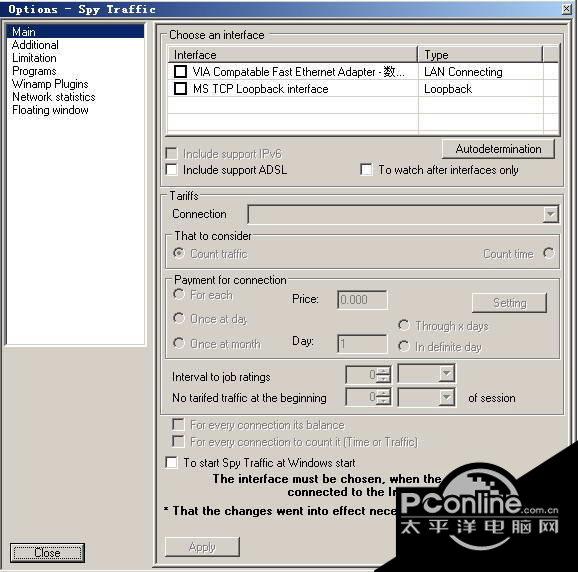
Task: Toggle Include support IPv6 checkbox
Action: pyautogui.click(x=172, y=153)
